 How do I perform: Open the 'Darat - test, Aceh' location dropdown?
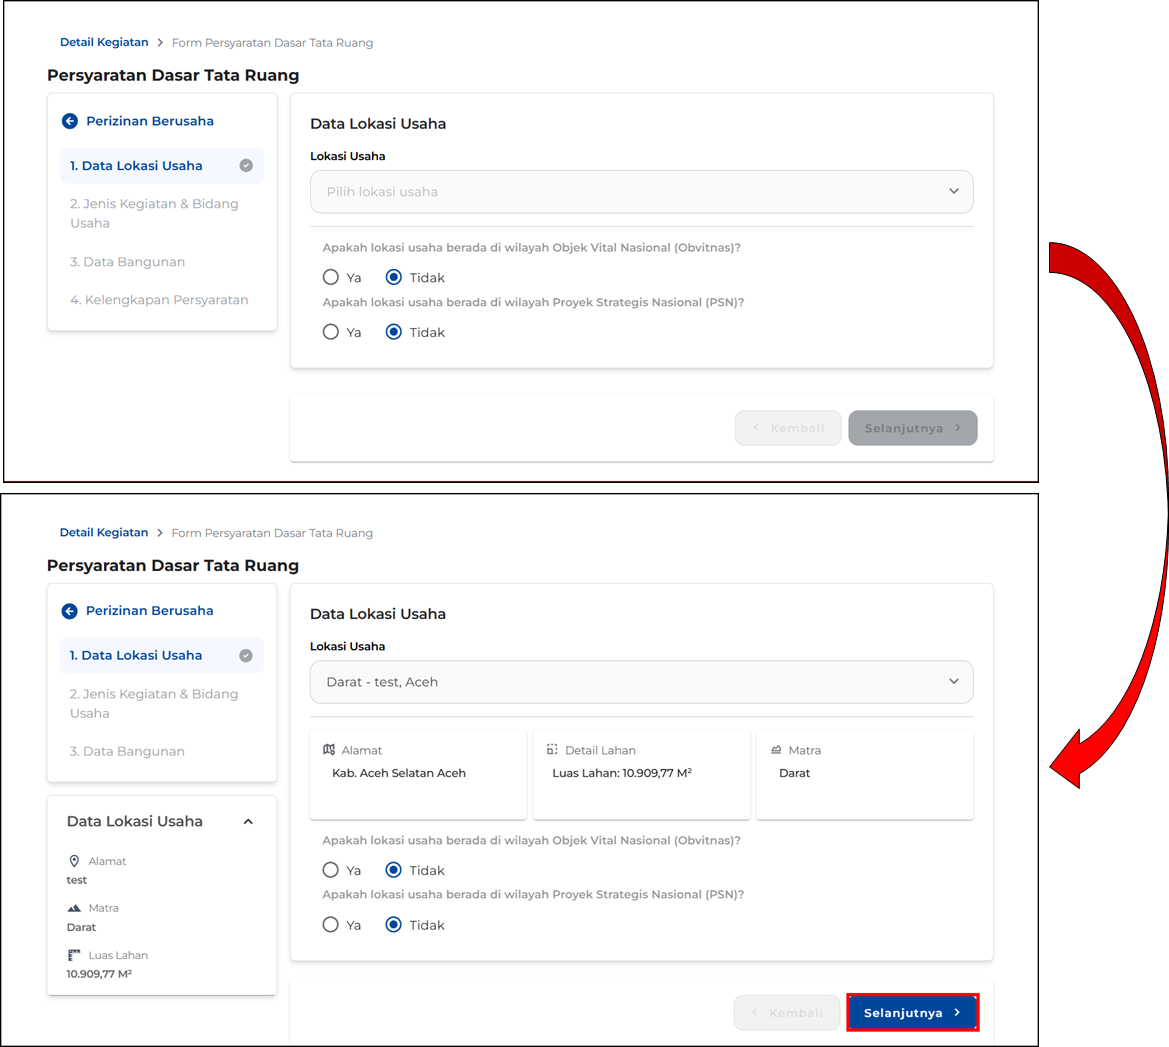coord(641,682)
